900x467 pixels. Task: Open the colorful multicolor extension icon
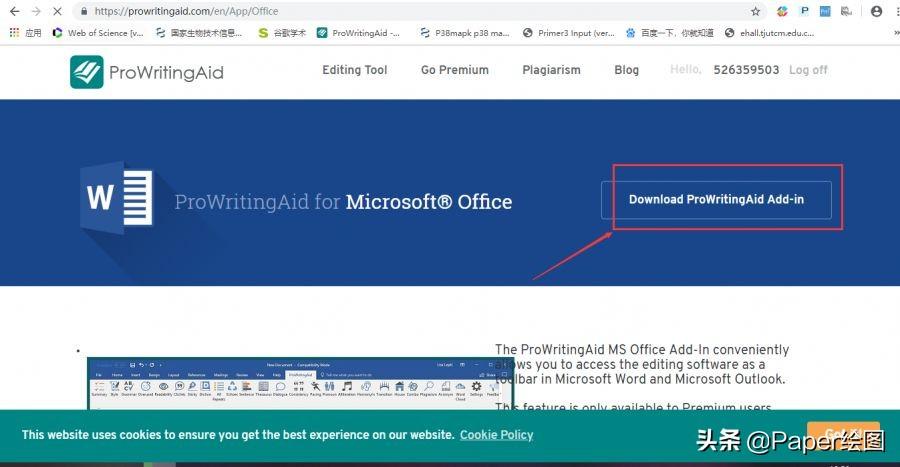[782, 11]
